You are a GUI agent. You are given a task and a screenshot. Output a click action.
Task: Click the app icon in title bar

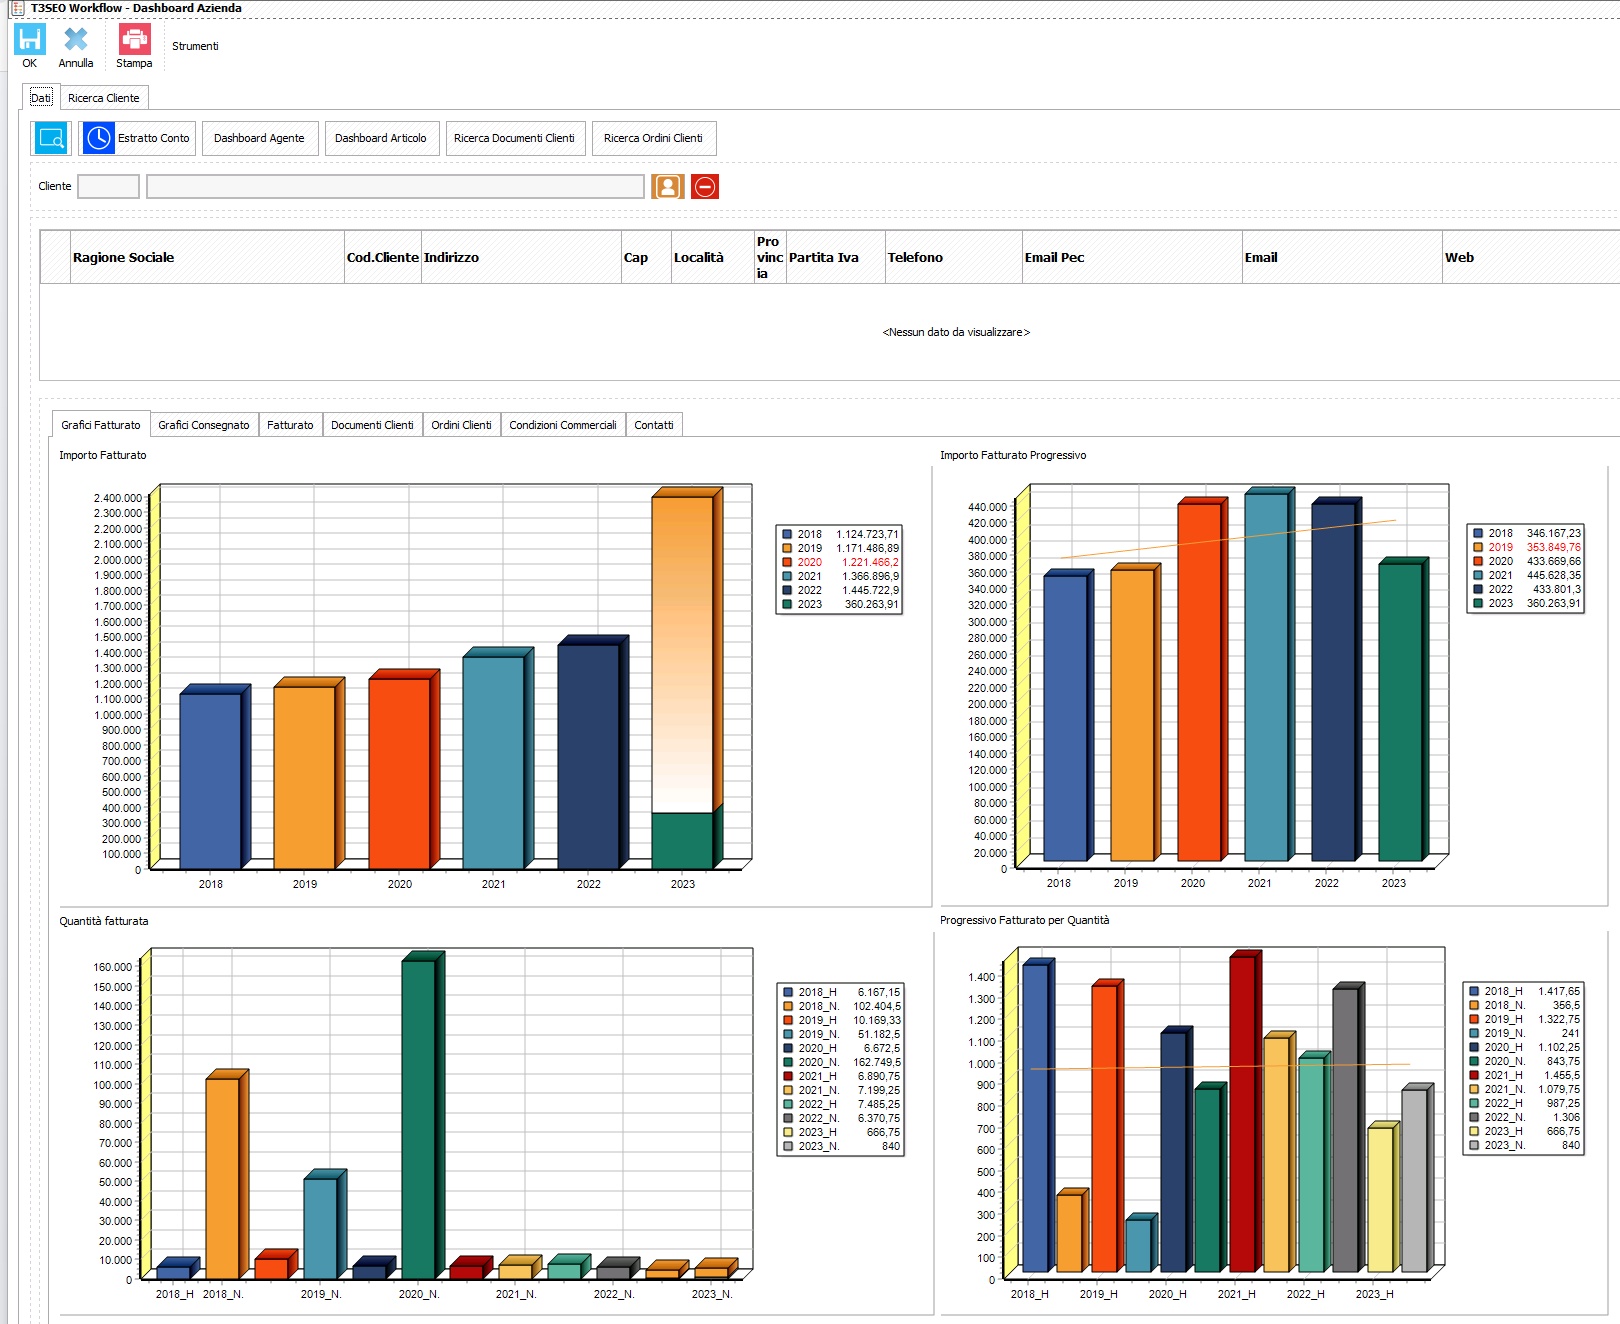17,8
